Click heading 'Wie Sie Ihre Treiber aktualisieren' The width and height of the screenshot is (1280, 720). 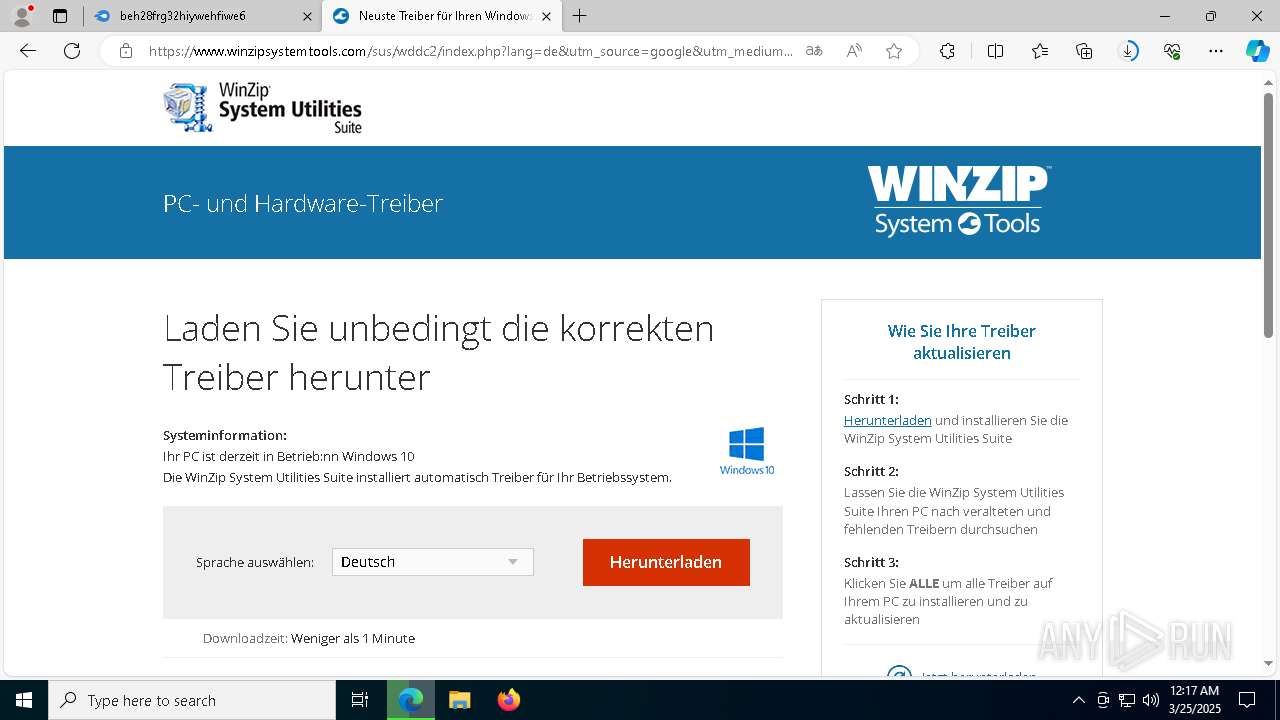[x=962, y=342]
